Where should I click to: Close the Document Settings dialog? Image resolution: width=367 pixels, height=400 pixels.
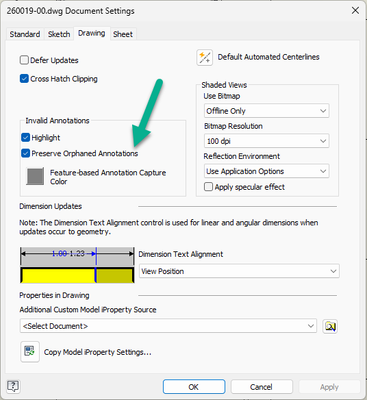click(355, 11)
